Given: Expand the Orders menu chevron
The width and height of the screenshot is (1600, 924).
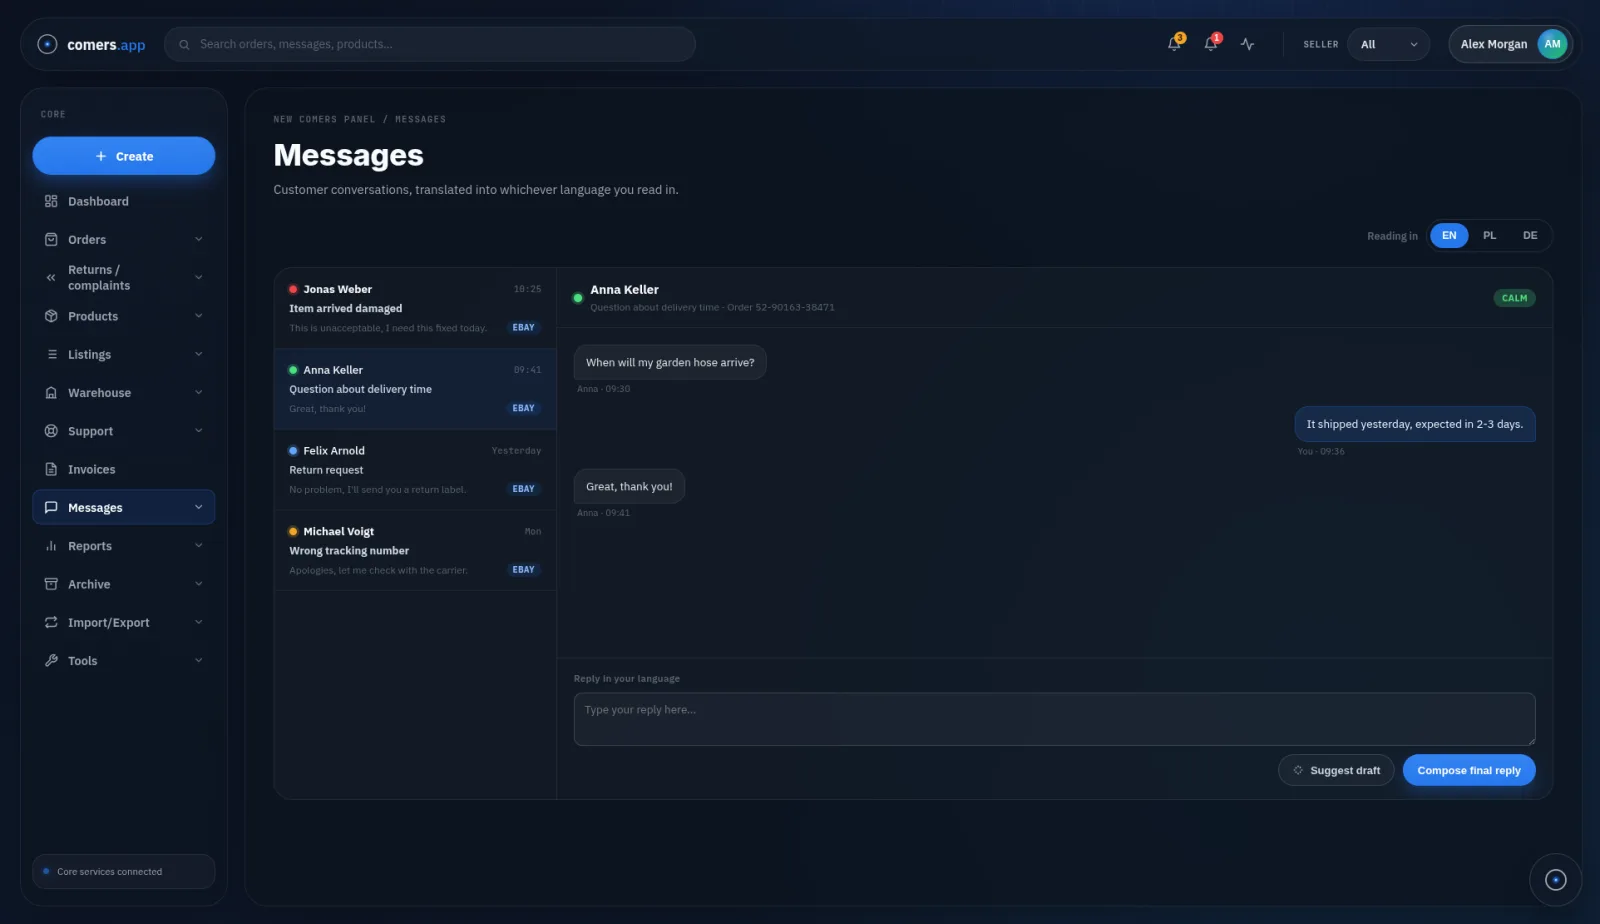Looking at the screenshot, I should [x=198, y=239].
